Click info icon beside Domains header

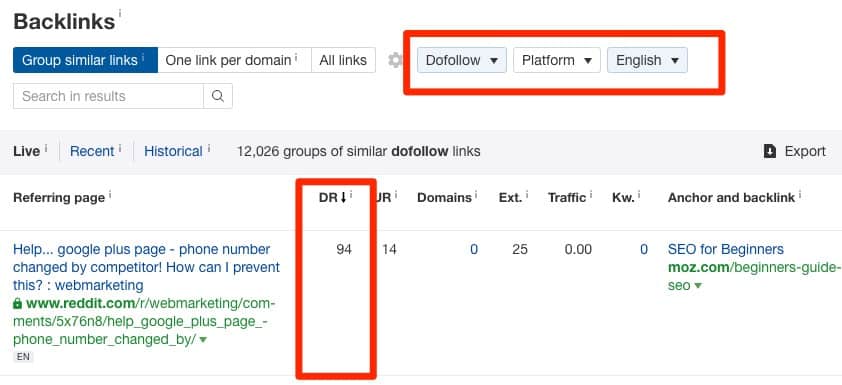coord(476,194)
